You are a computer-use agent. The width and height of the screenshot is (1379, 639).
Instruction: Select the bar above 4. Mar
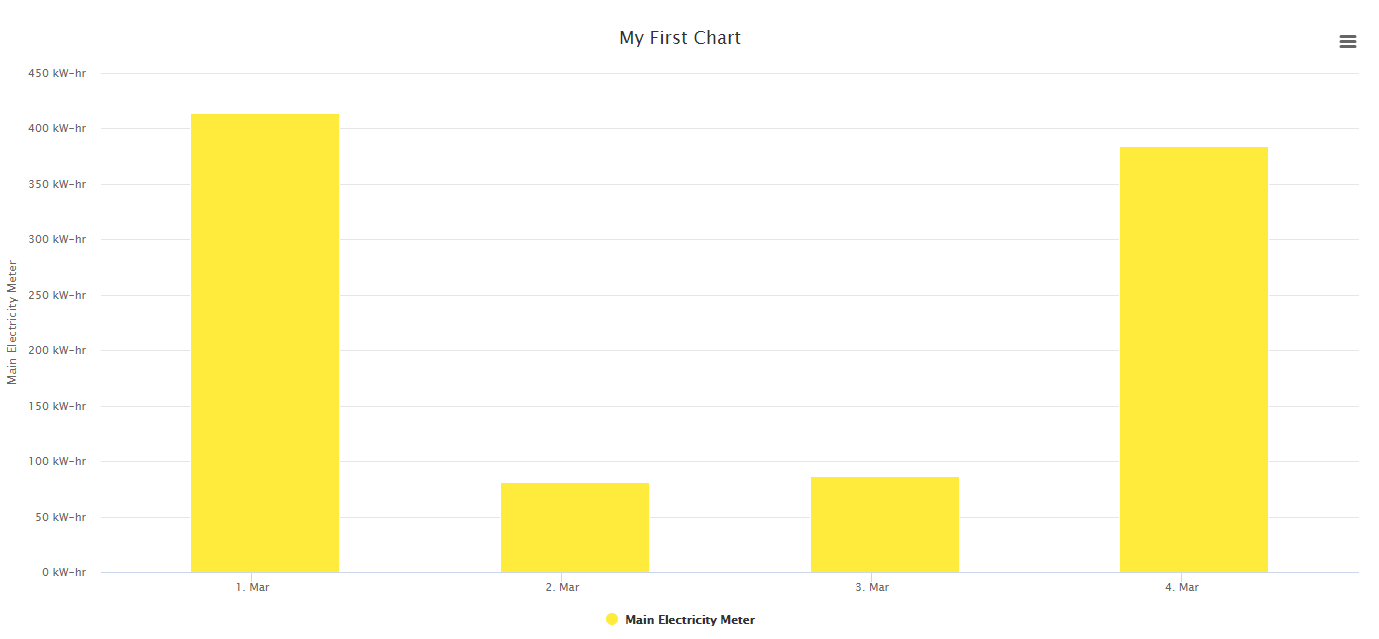[1194, 360]
